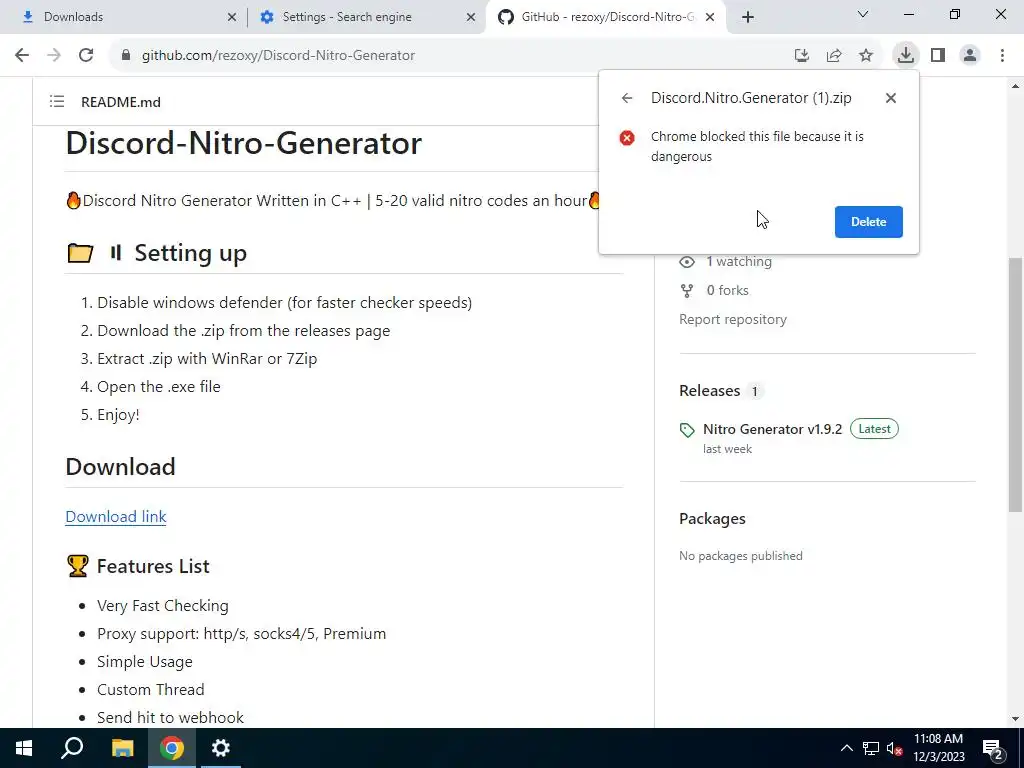Click 'No packages published' text
The width and height of the screenshot is (1024, 768).
click(x=741, y=556)
